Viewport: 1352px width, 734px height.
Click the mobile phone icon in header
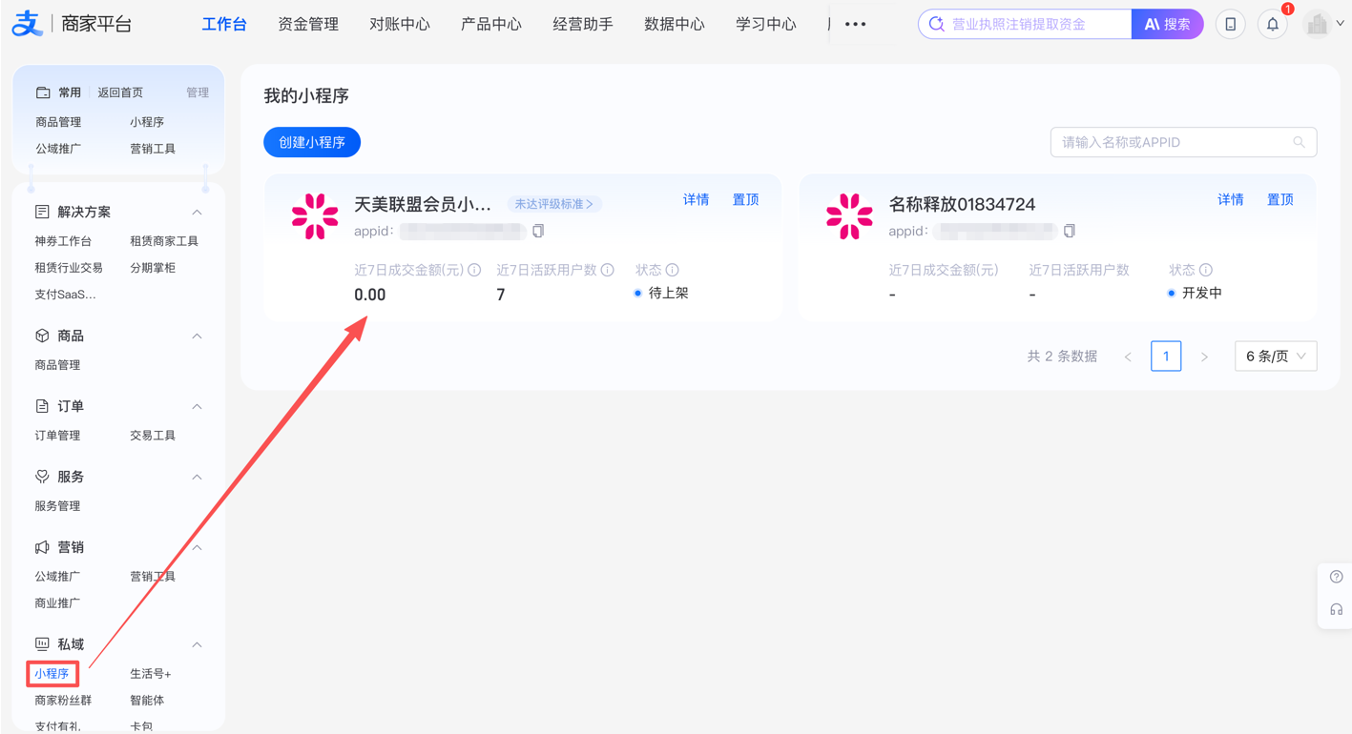click(x=1230, y=24)
